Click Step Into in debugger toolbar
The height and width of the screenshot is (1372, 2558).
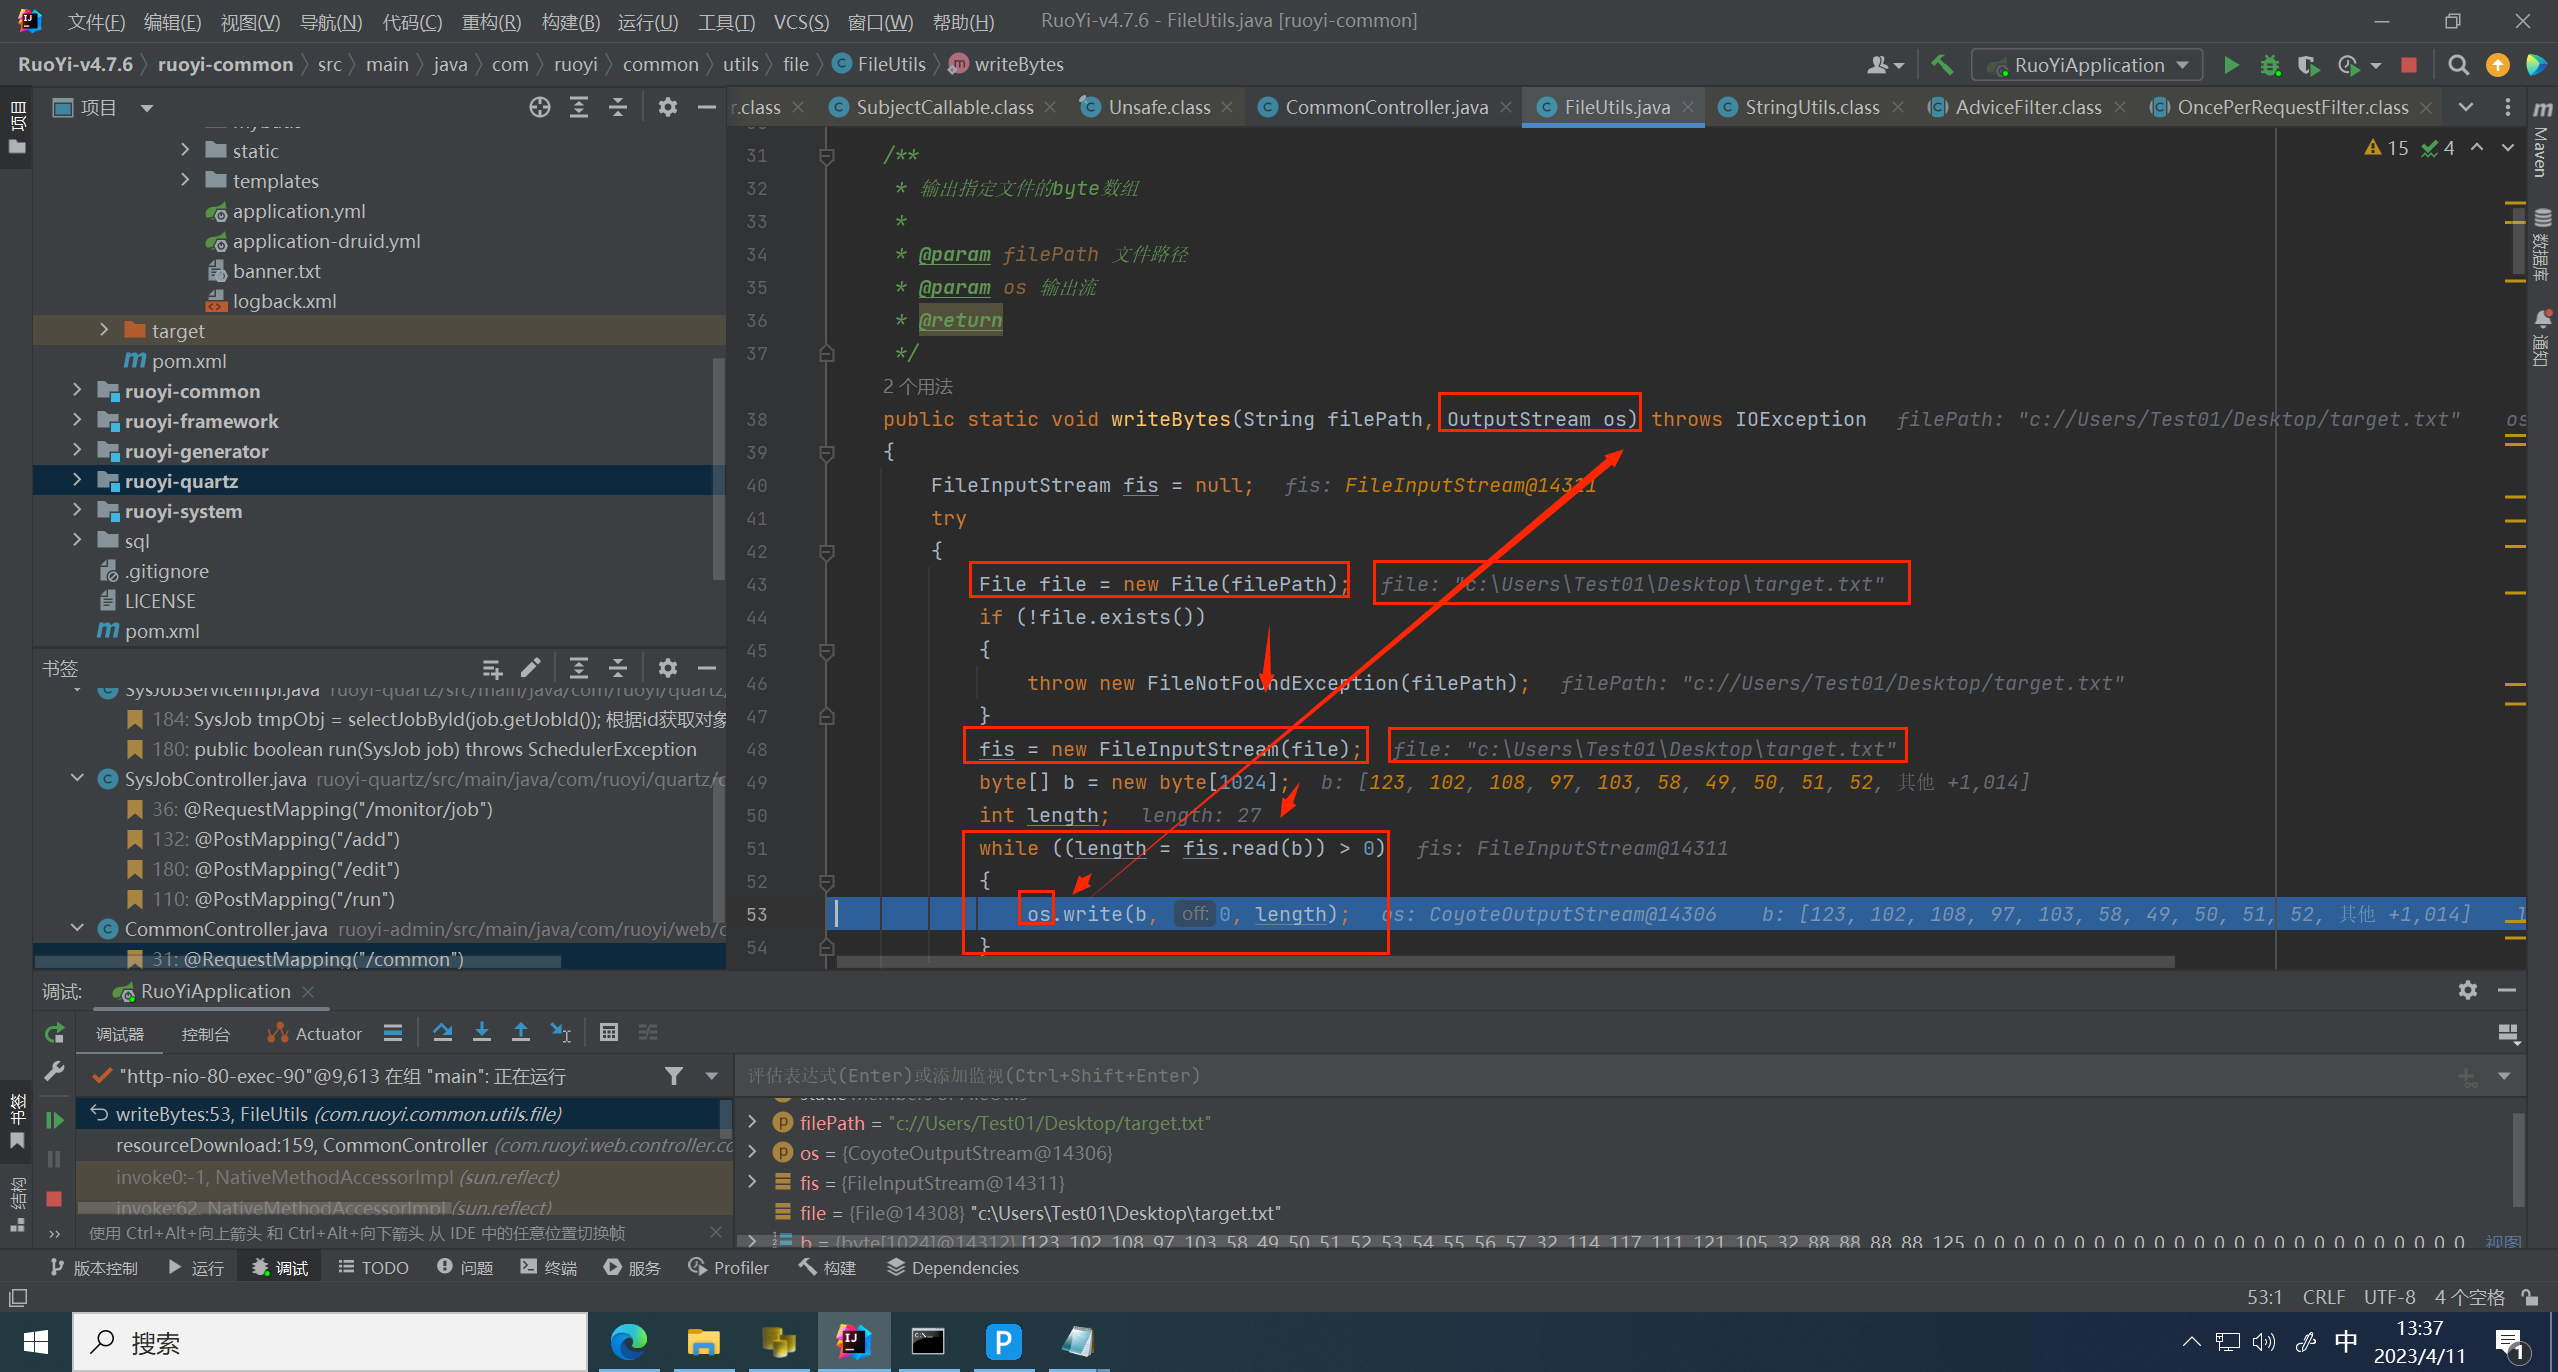pos(482,1033)
